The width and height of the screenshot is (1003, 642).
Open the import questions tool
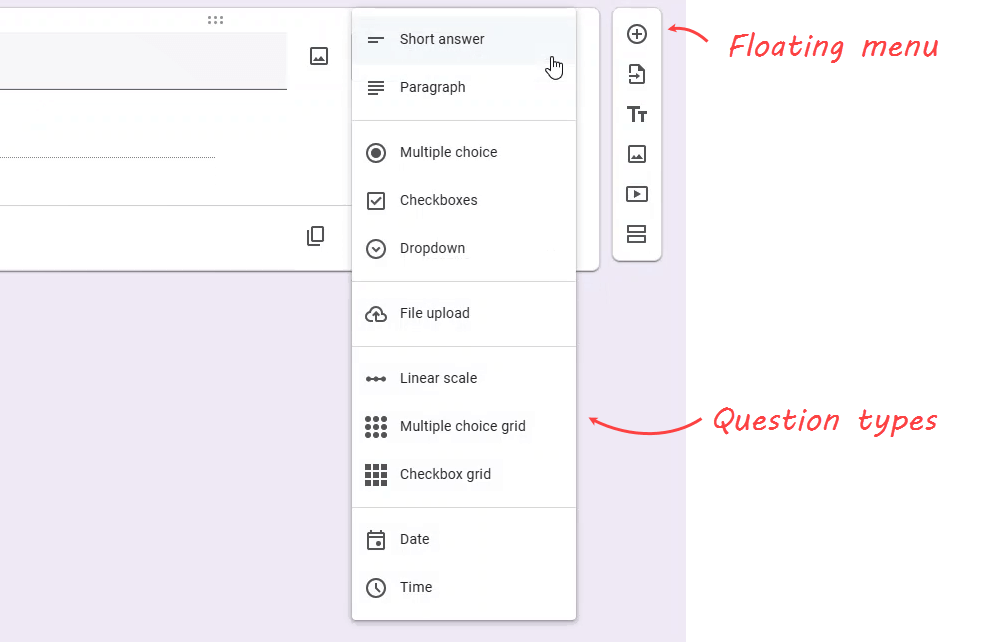637,74
